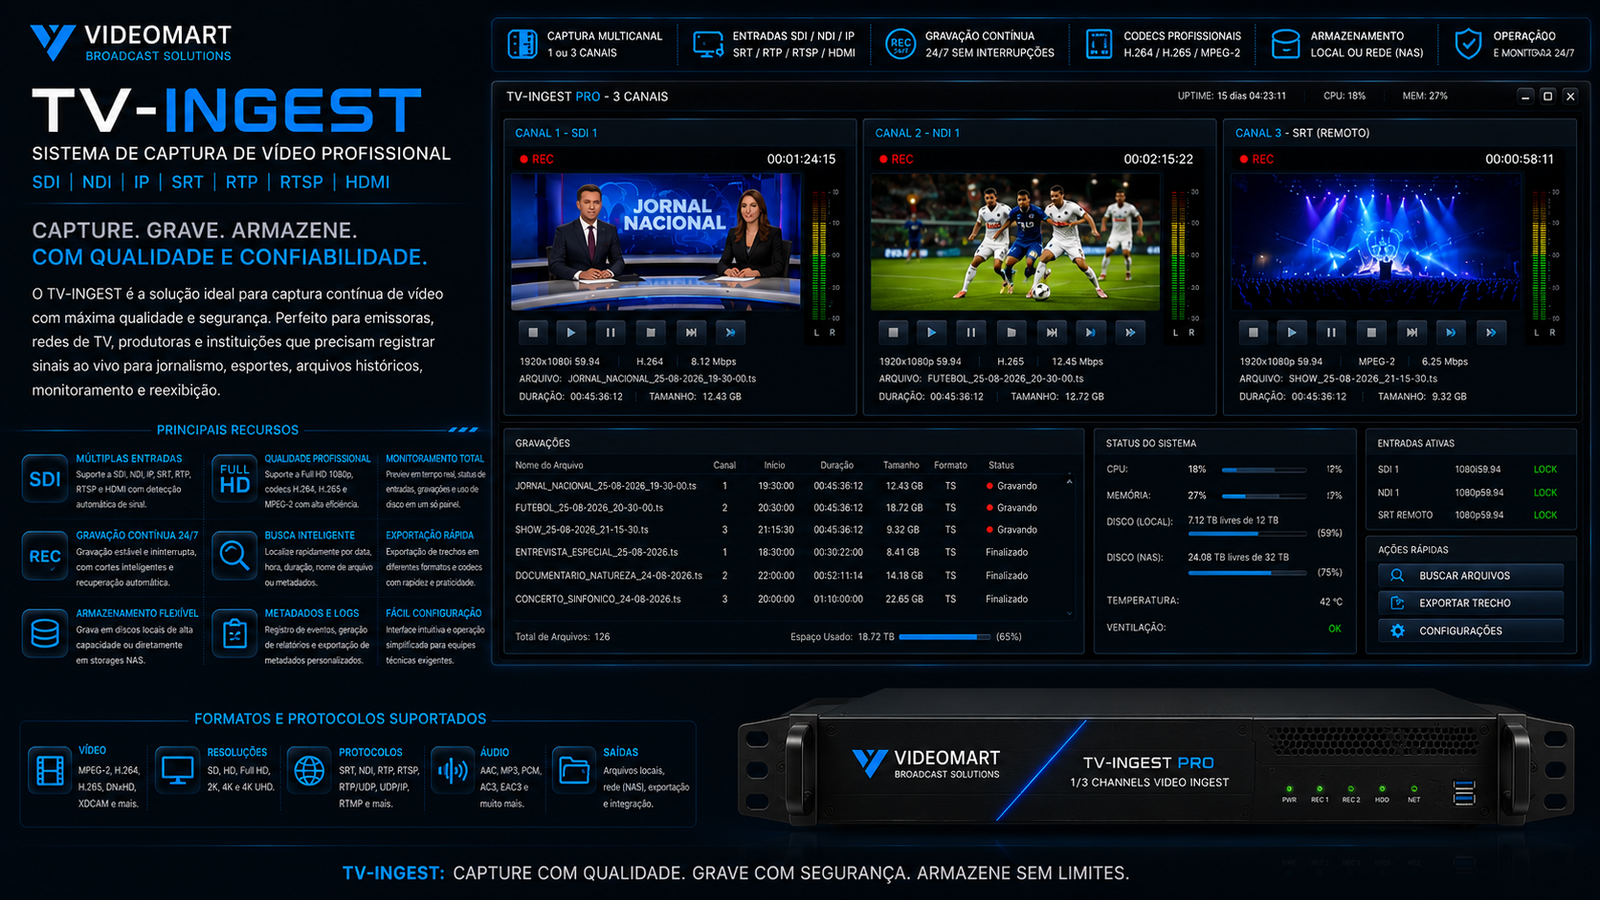Pause the Canal 2 NDI 1 playback

pyautogui.click(x=970, y=332)
